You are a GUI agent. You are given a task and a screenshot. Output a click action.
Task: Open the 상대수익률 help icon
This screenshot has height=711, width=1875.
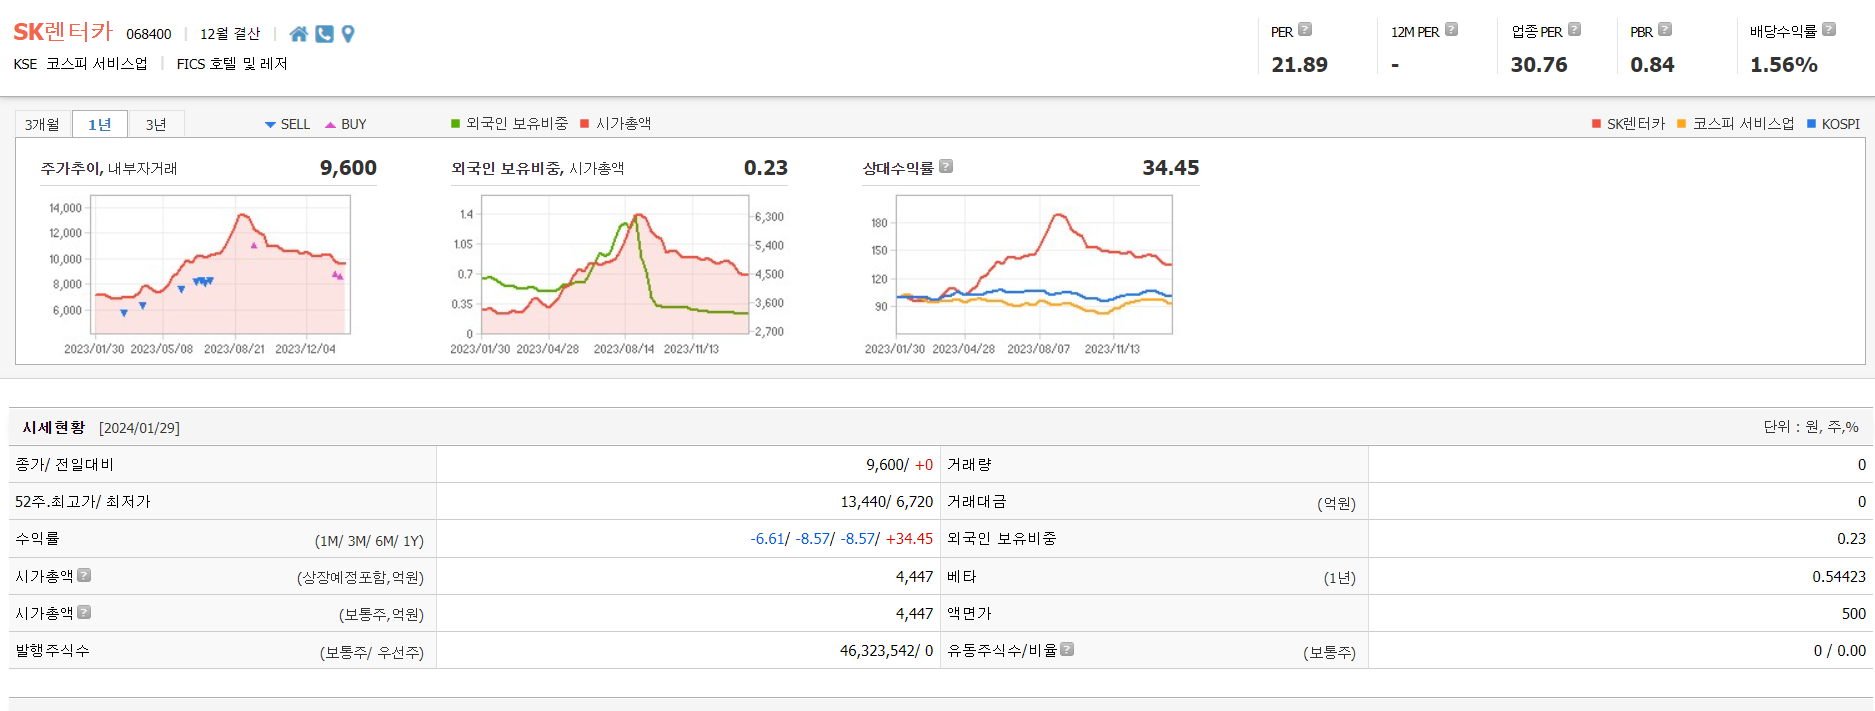coord(946,167)
